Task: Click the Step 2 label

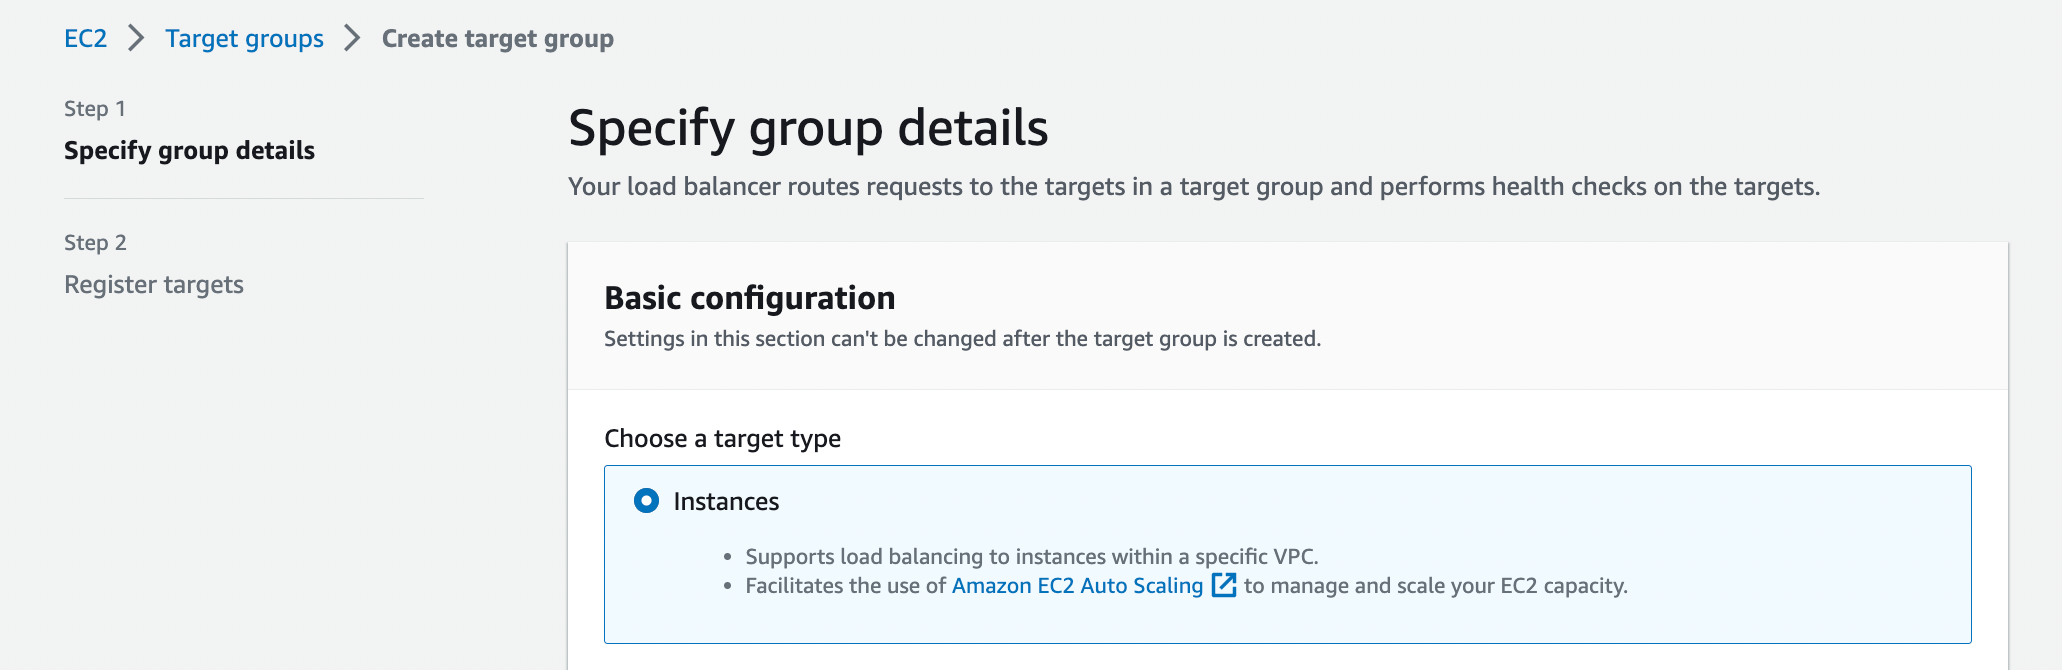Action: 95,243
